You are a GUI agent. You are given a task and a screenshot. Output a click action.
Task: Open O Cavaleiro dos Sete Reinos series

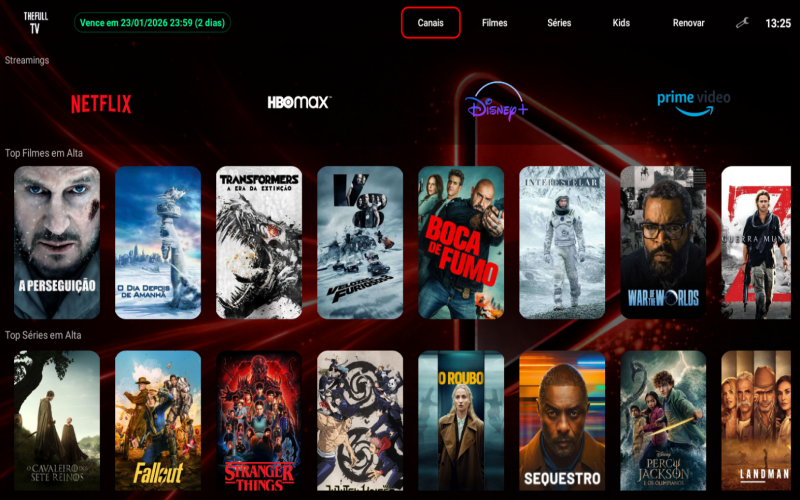(57, 420)
